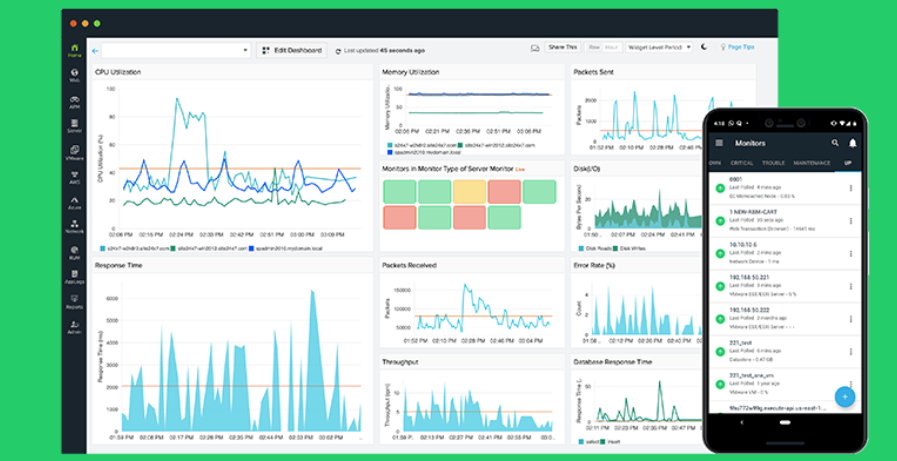Screen dimensions: 897x461
Task: Click the Edit Dashboard button
Action: (292, 50)
